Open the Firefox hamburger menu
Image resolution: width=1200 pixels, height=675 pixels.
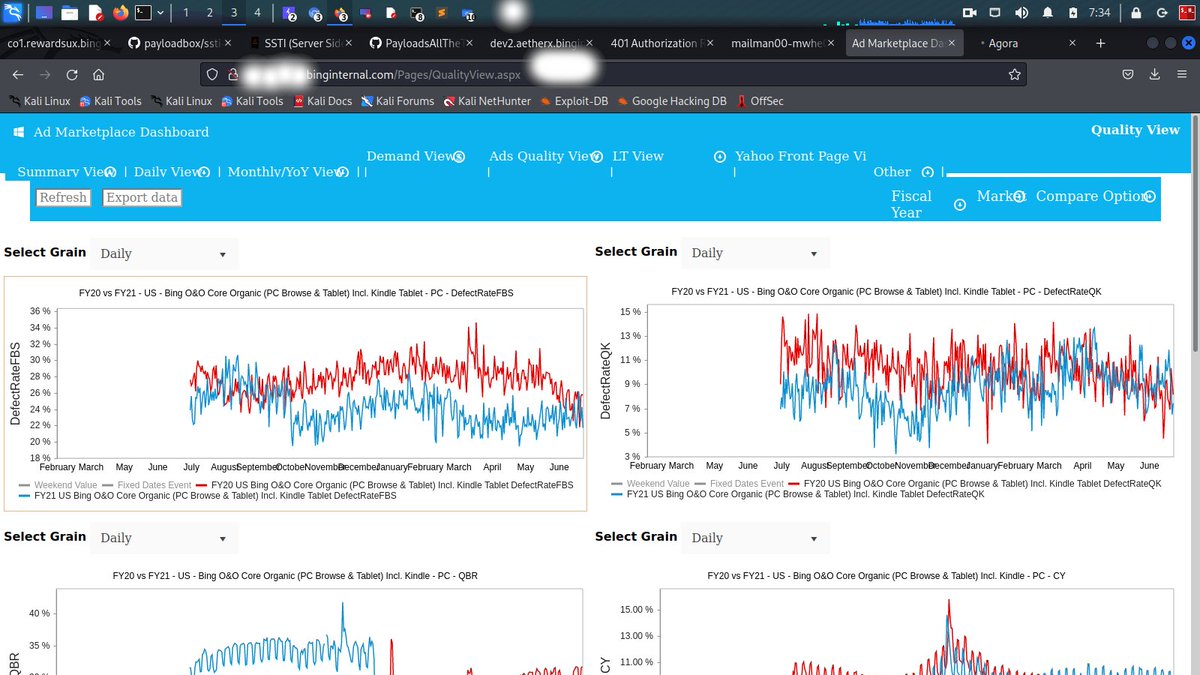(1181, 75)
